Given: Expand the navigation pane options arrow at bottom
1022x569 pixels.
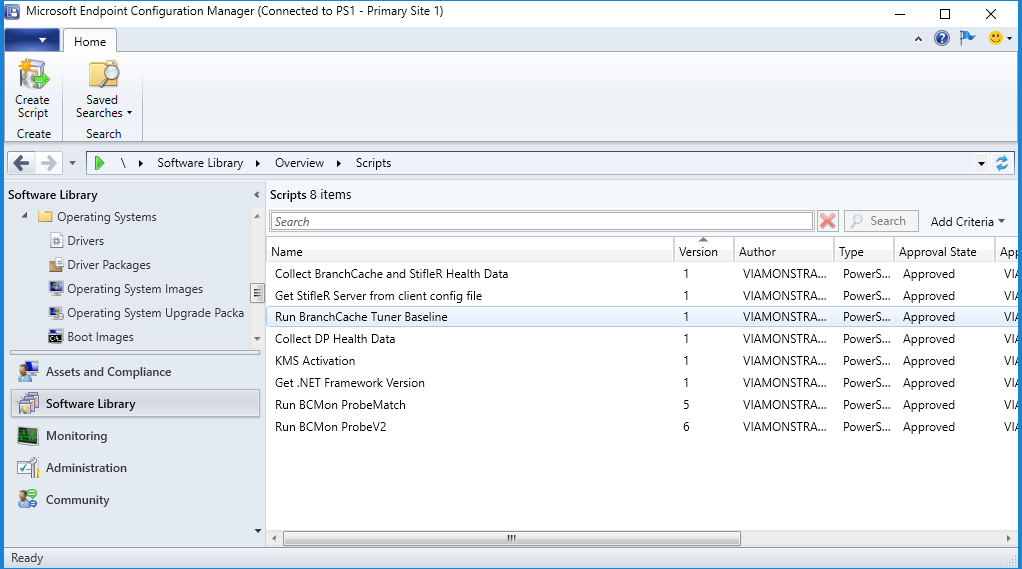Looking at the screenshot, I should pyautogui.click(x=257, y=531).
